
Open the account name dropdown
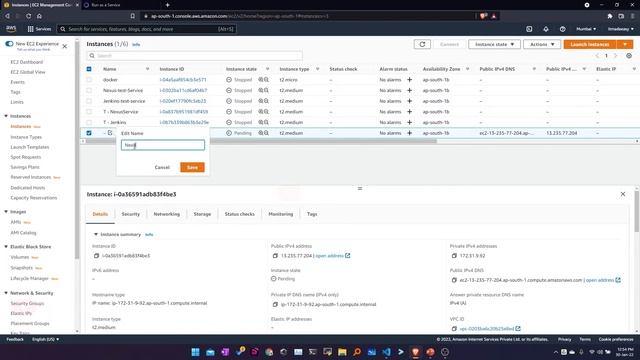(x=620, y=29)
